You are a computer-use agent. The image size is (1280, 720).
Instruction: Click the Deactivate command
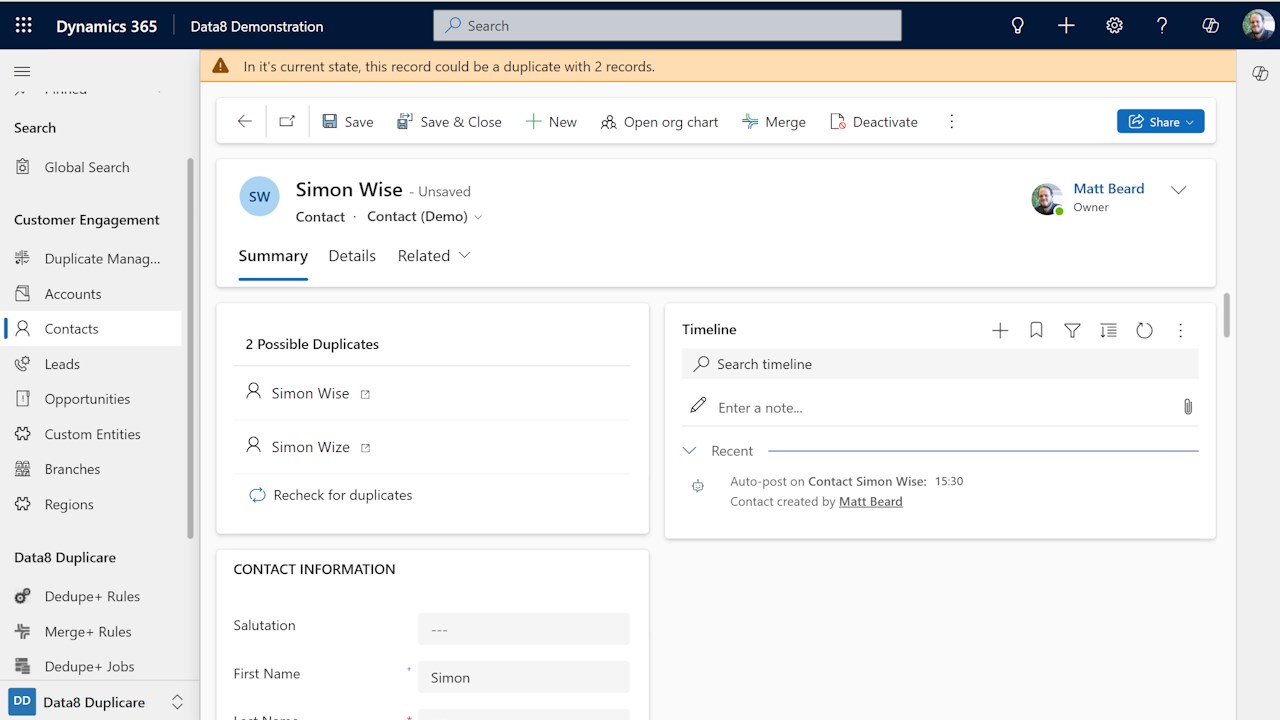(874, 121)
